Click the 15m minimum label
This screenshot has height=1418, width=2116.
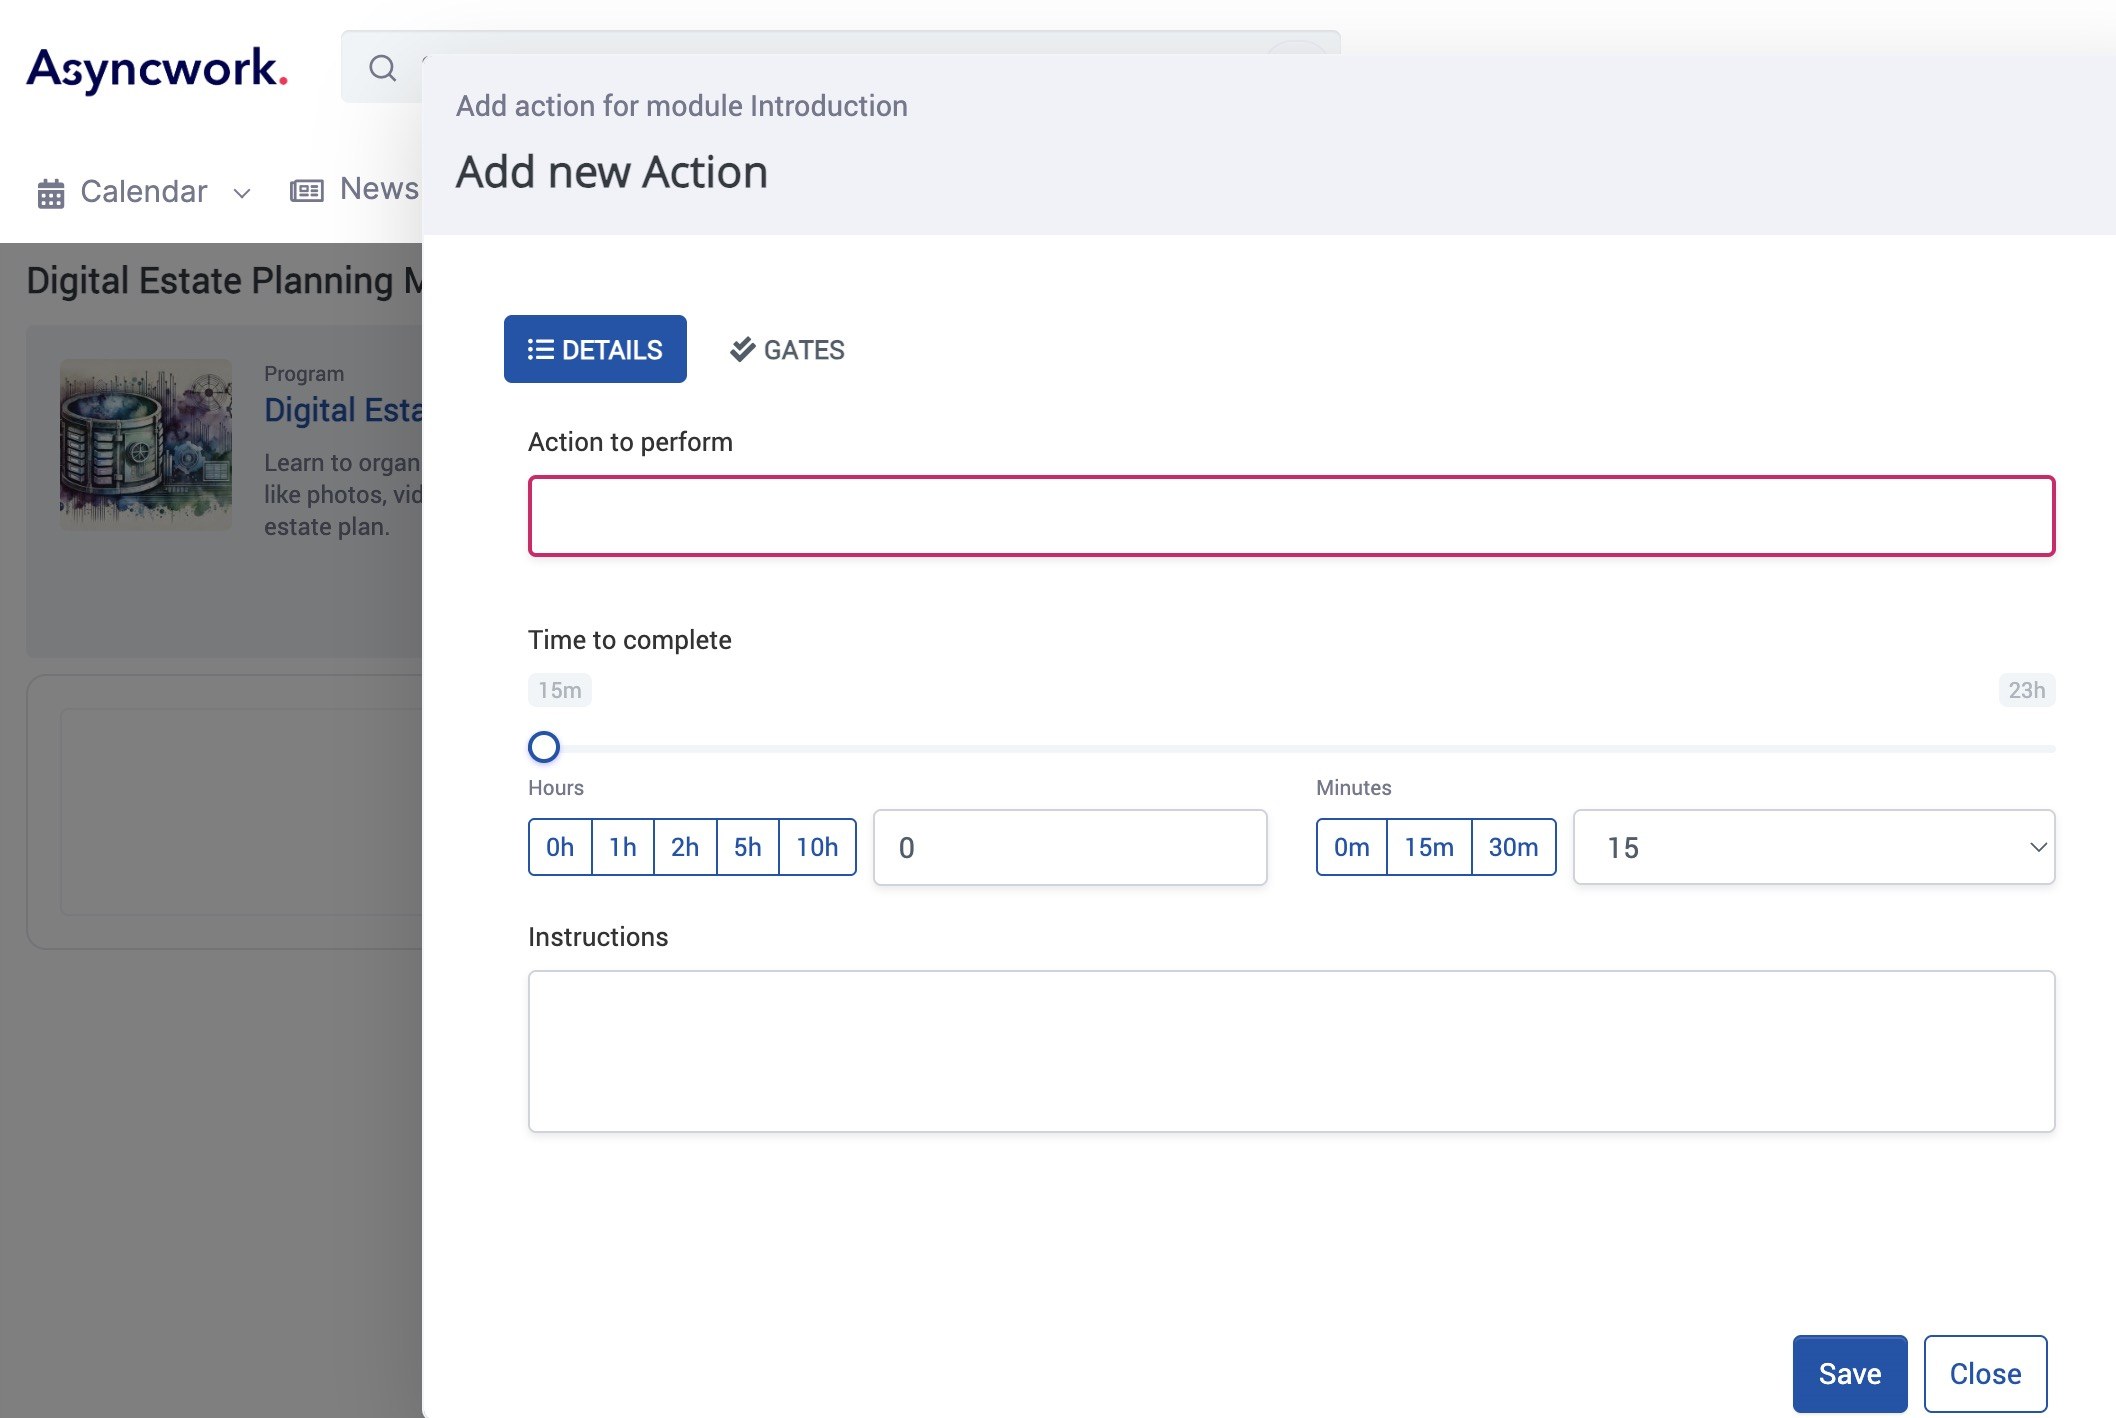click(560, 690)
